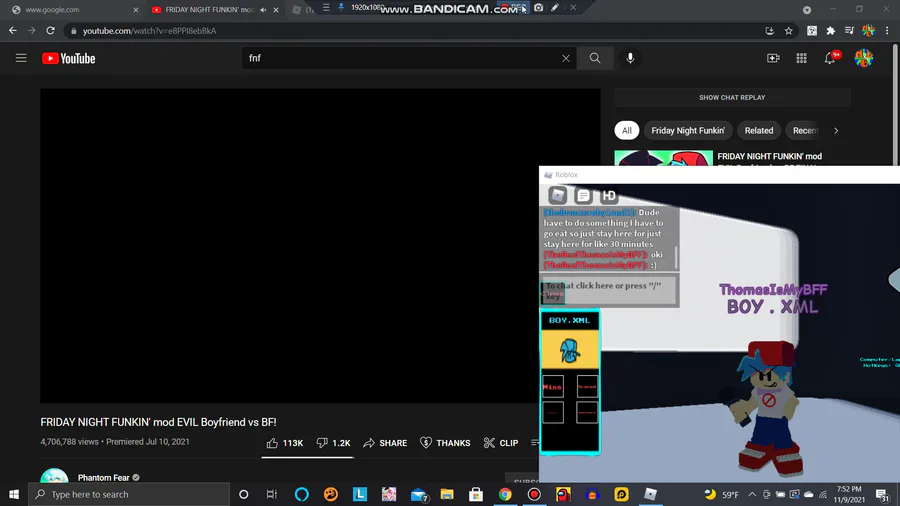Click the black video player area
This screenshot has width=900, height=506.
tap(320, 246)
